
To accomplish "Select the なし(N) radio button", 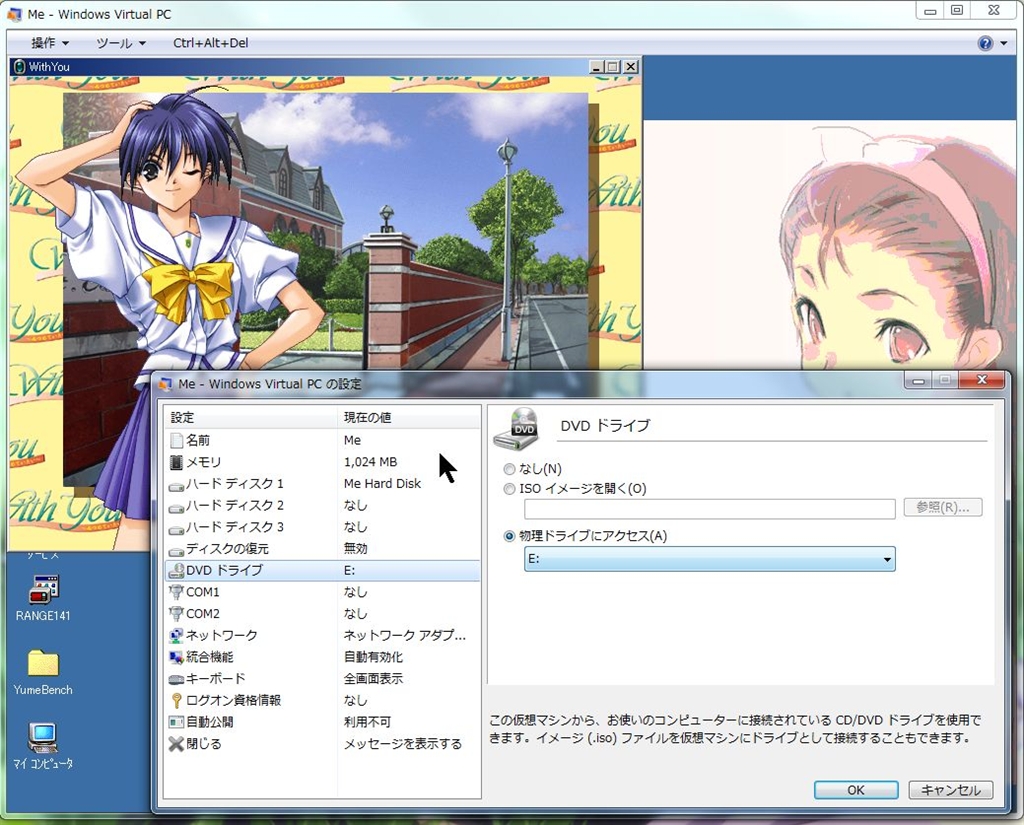I will click(x=510, y=469).
